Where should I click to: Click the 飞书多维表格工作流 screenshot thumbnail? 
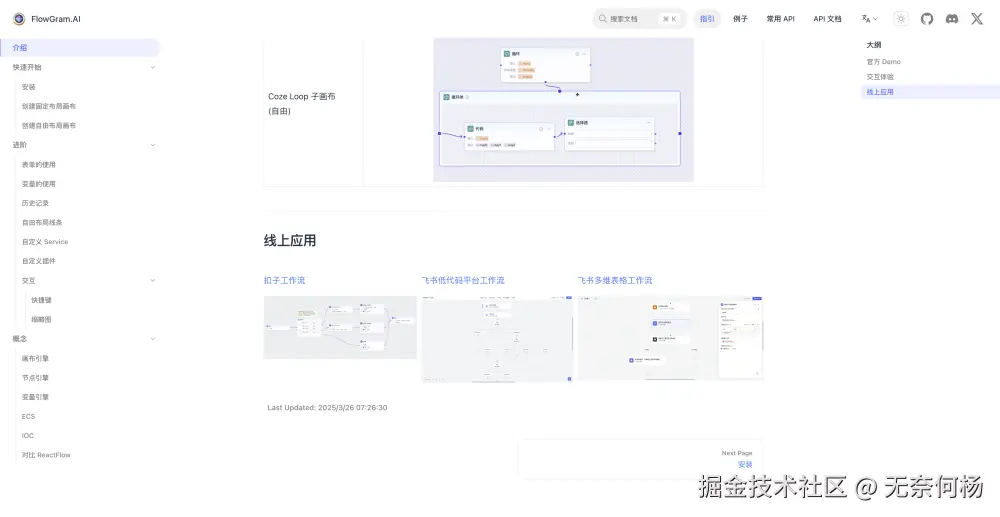point(670,338)
